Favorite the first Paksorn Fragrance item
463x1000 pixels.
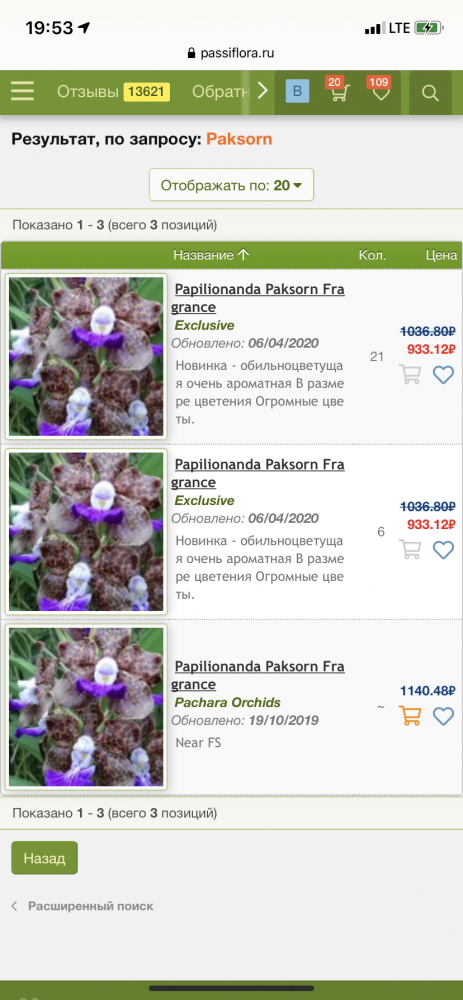point(443,374)
